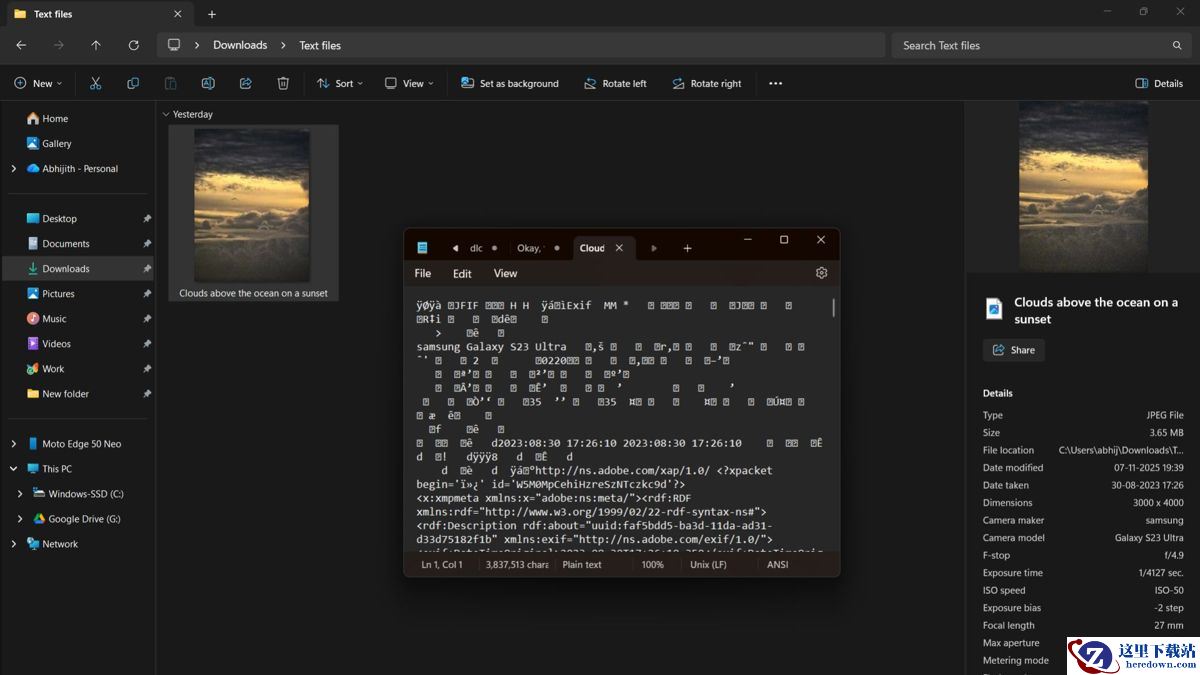Expand the Windows-SSD (C:) drive tree
This screenshot has width=1200, height=675.
click(20, 494)
